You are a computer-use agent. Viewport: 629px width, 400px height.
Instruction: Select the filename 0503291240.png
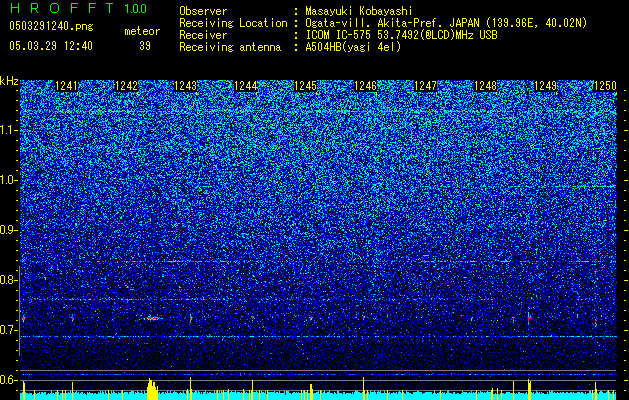[x=51, y=26]
